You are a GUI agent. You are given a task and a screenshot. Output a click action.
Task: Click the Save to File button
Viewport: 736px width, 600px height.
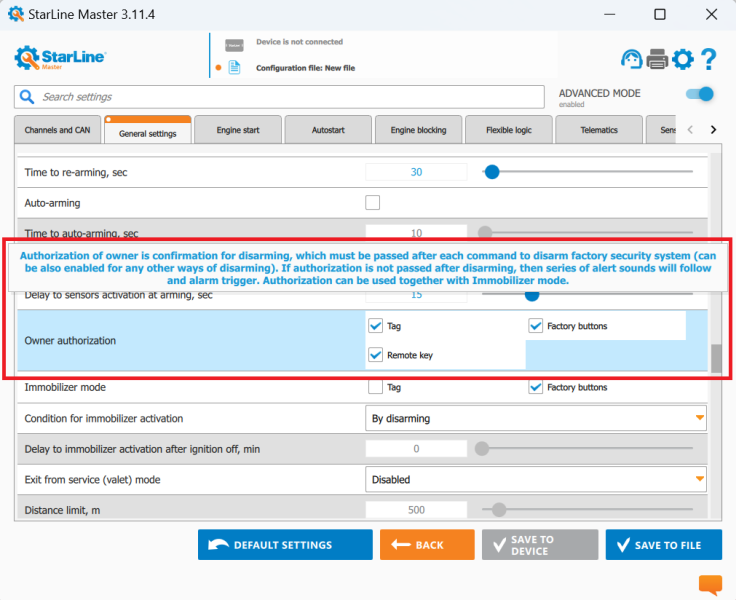click(x=663, y=545)
